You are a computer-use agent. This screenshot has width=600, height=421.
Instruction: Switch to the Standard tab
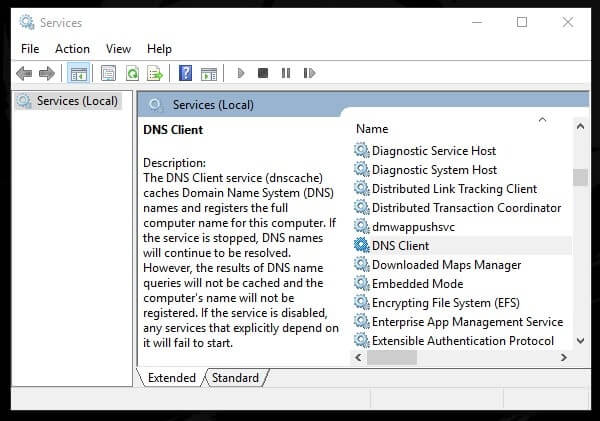(235, 378)
